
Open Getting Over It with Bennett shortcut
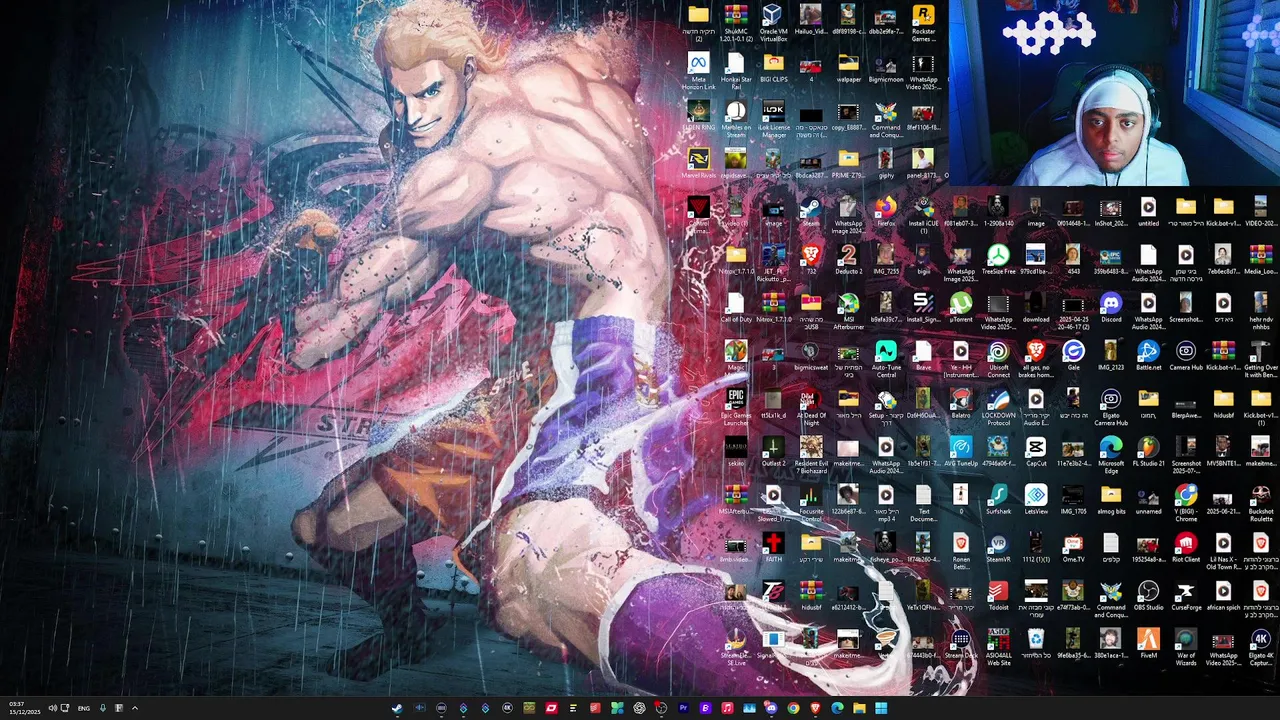click(x=1261, y=358)
